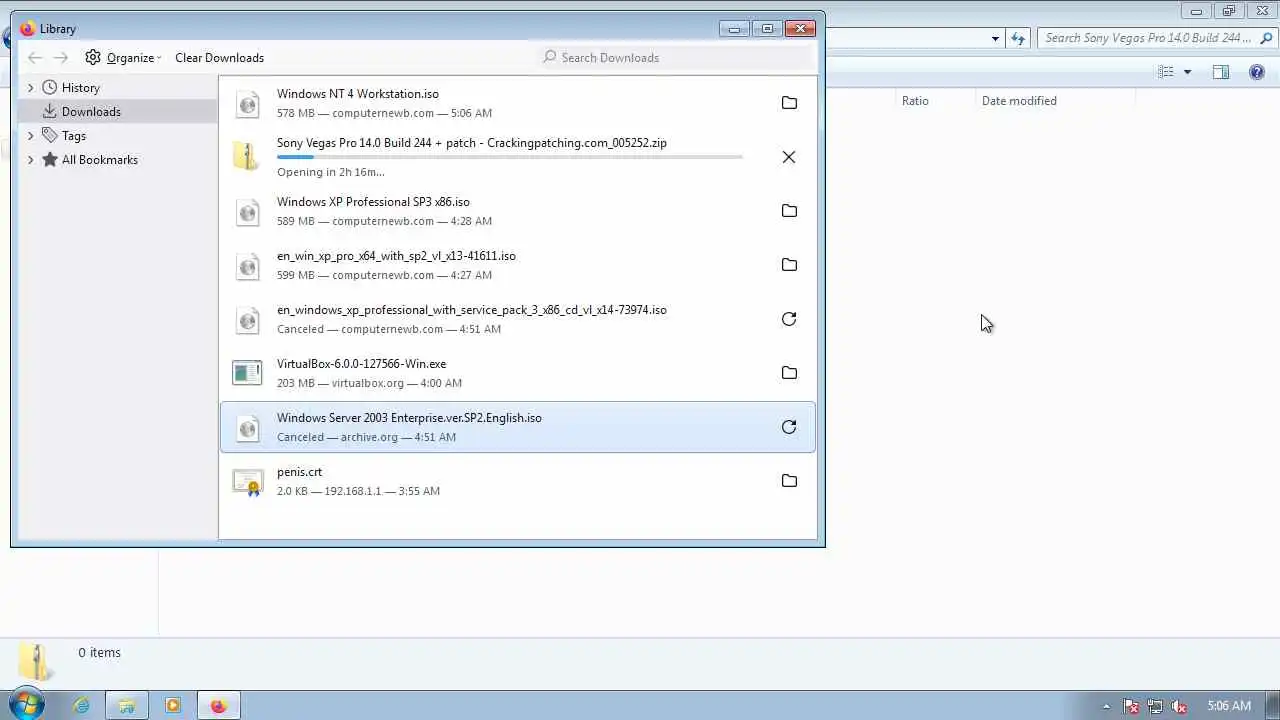Click the taskbar clock showing 5:06 AM
Image resolution: width=1280 pixels, height=720 pixels.
1228,706
